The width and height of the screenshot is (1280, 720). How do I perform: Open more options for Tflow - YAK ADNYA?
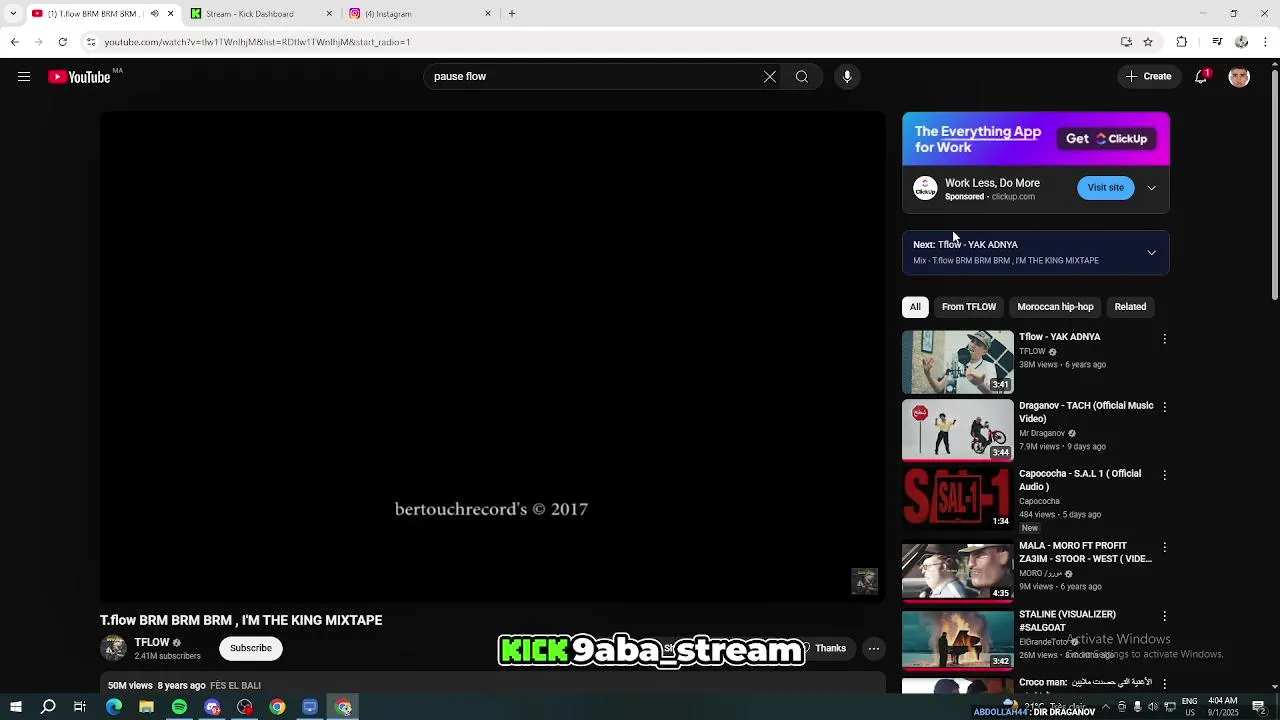[x=1164, y=339]
